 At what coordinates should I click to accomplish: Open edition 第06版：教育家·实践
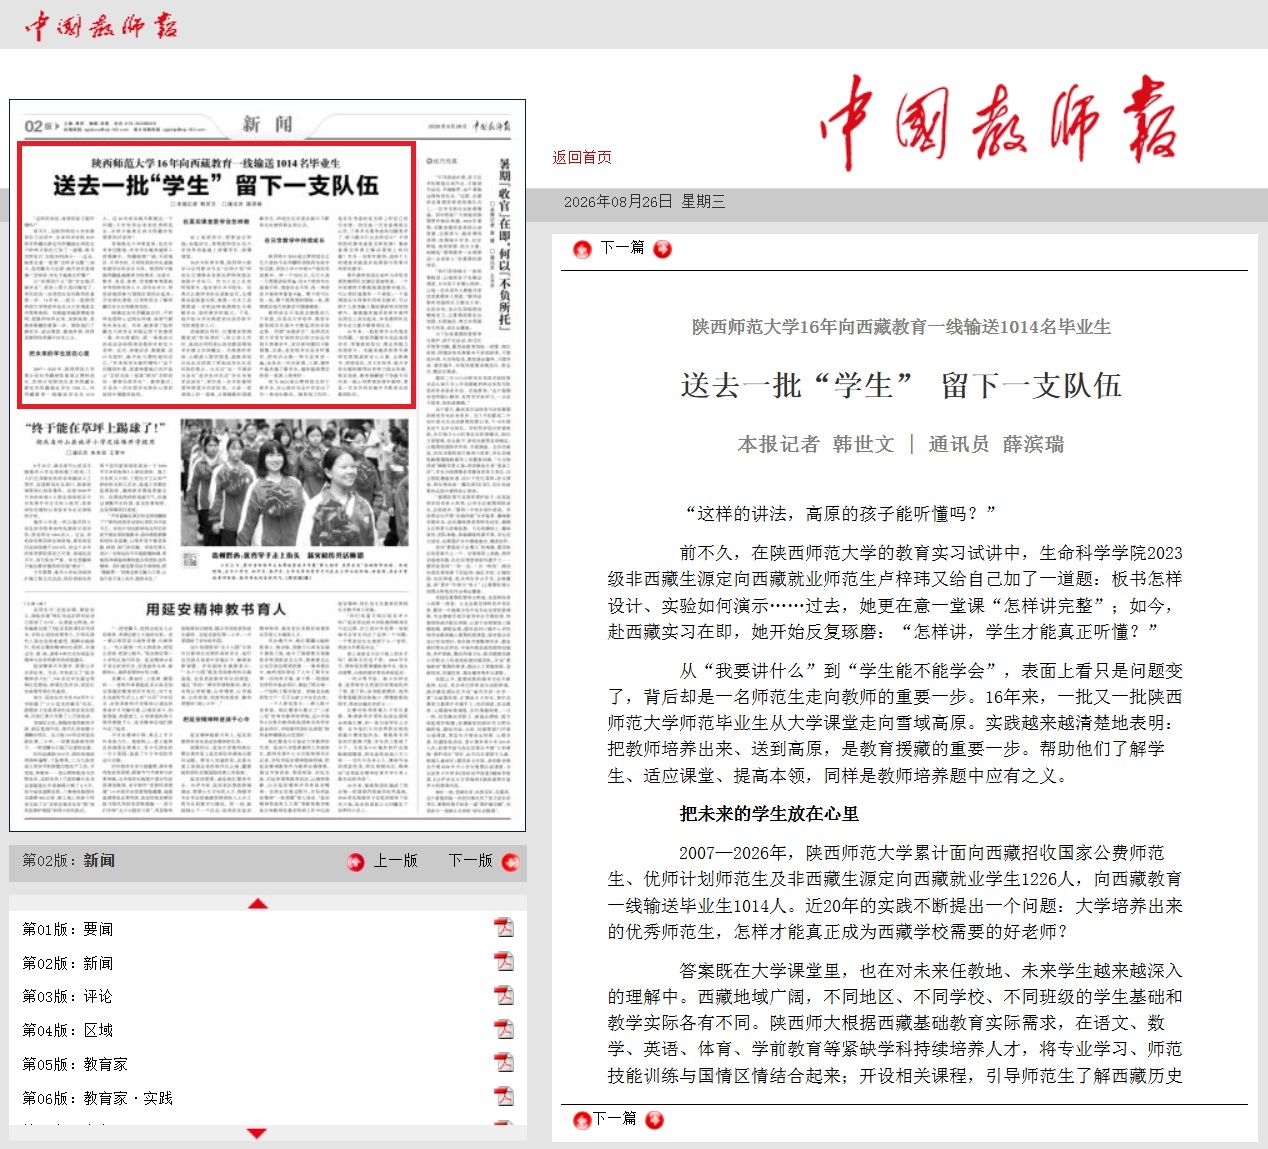coord(98,1098)
